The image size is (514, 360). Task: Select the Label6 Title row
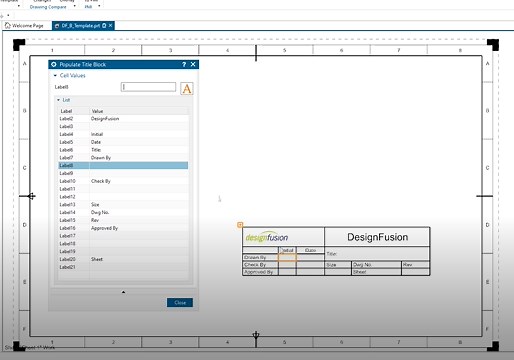(x=123, y=150)
